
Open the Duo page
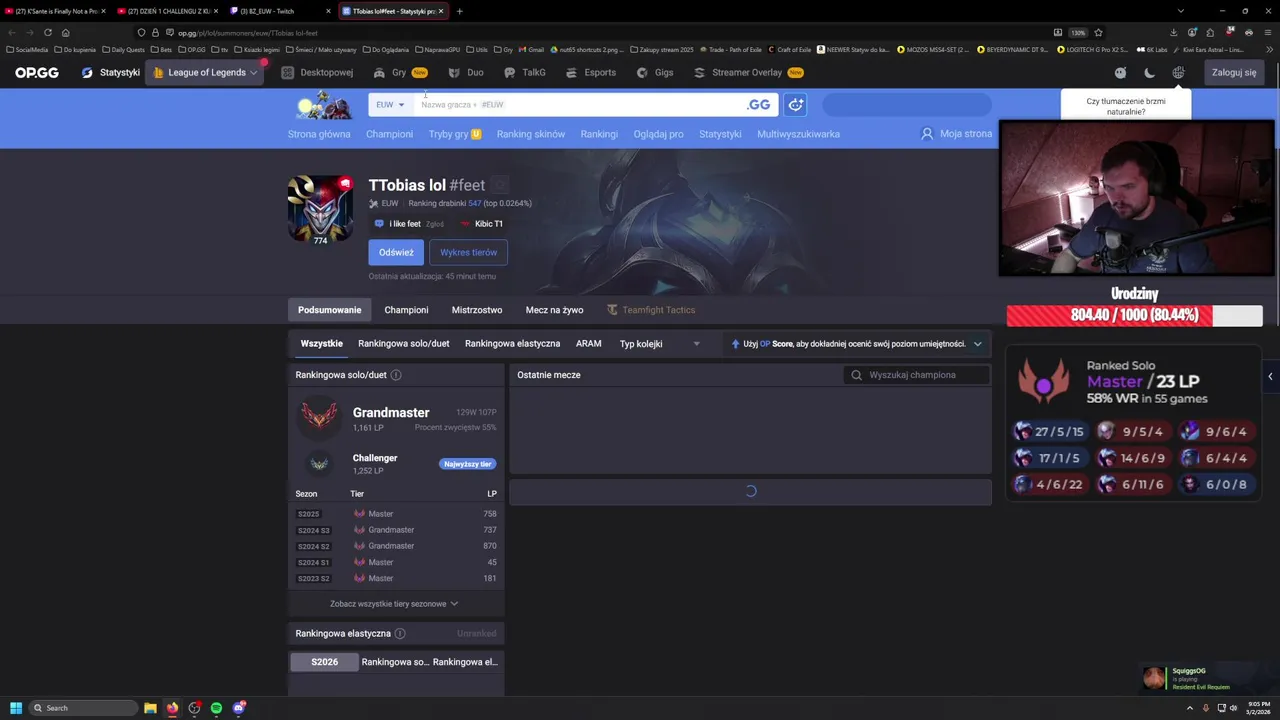click(466, 72)
